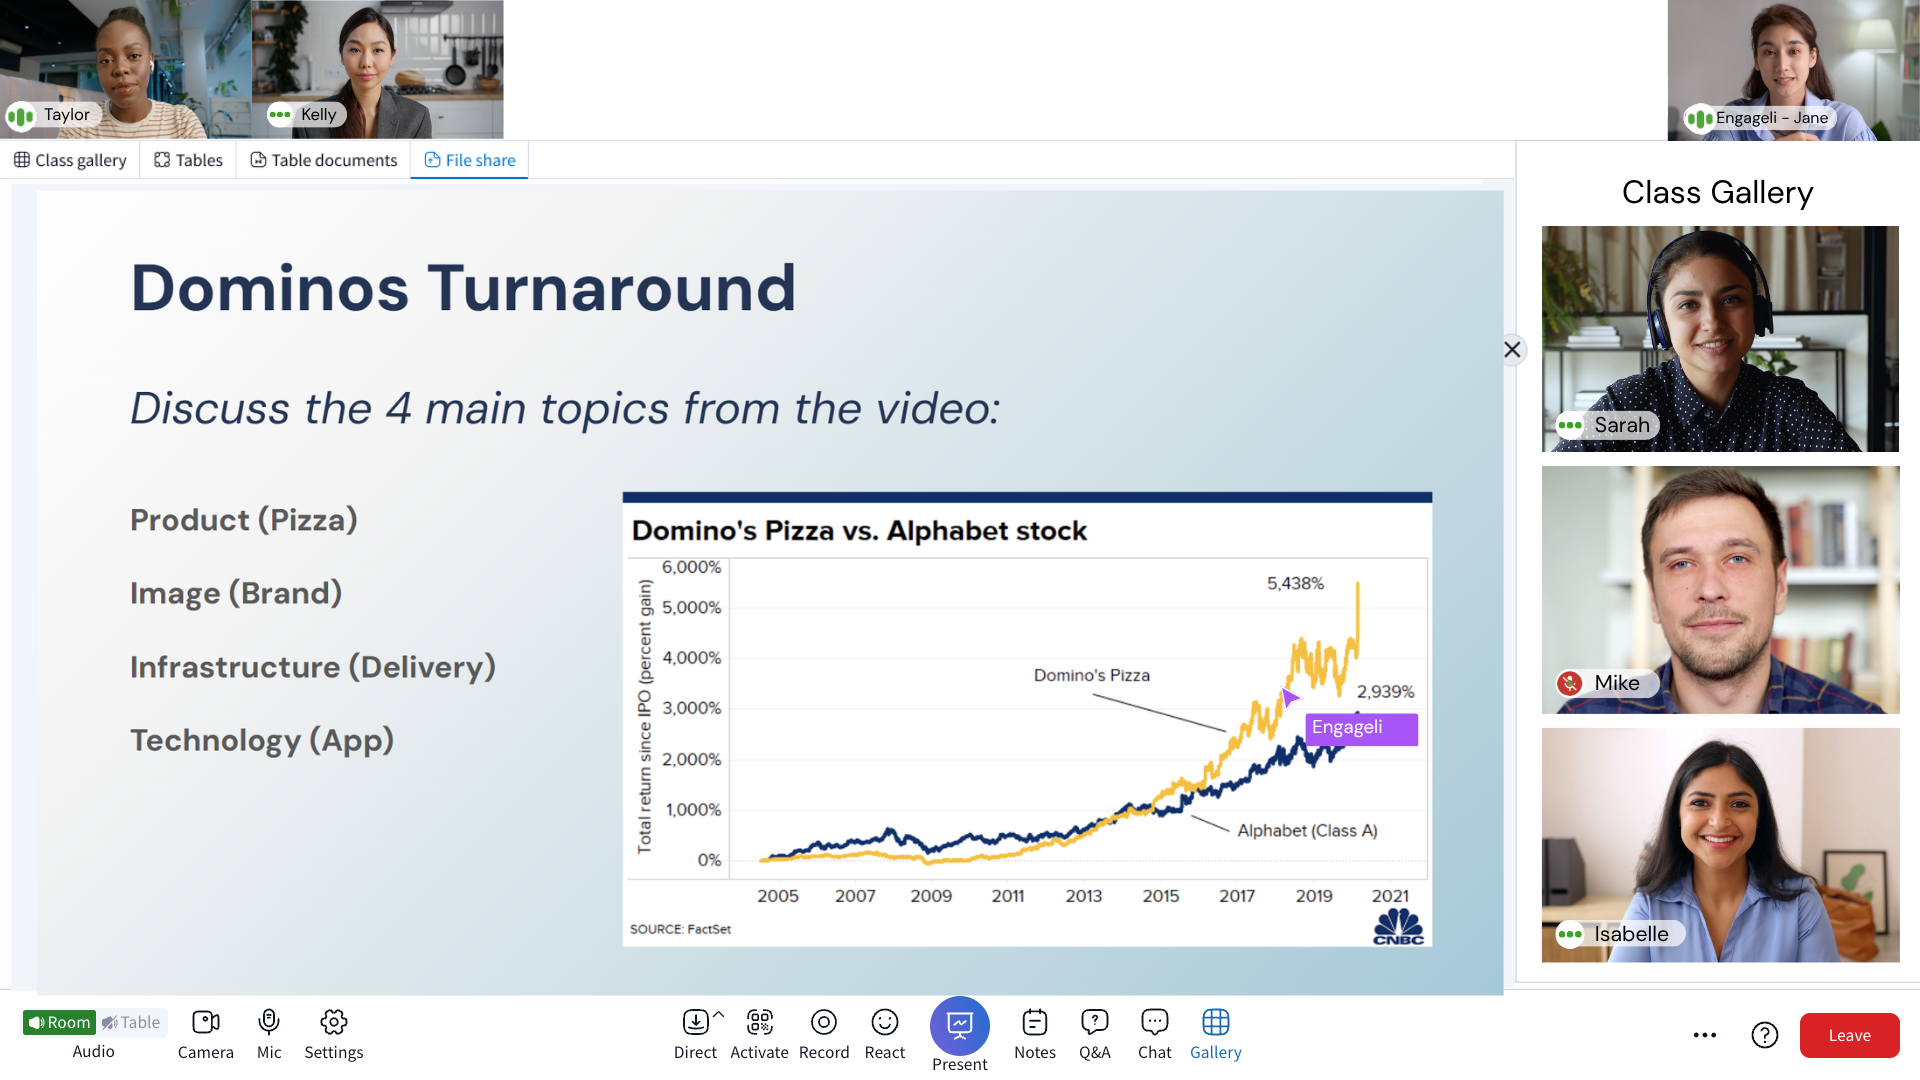The image size is (1920, 1080).
Task: Select Isabelle's video thumbnail
Action: pos(1720,845)
